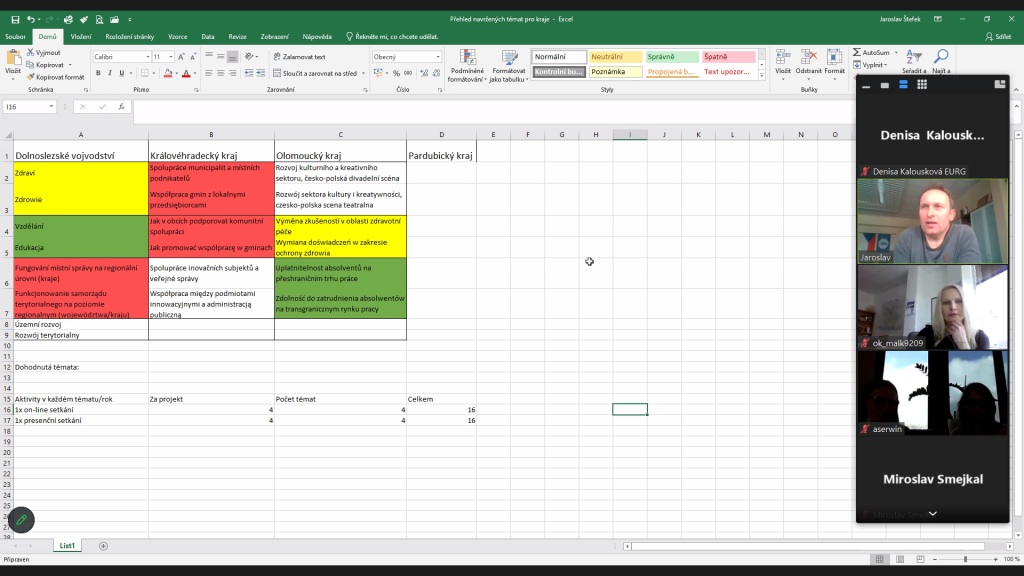Switch to the Vzorce tab
Screen dimensions: 1024x576
point(178,37)
